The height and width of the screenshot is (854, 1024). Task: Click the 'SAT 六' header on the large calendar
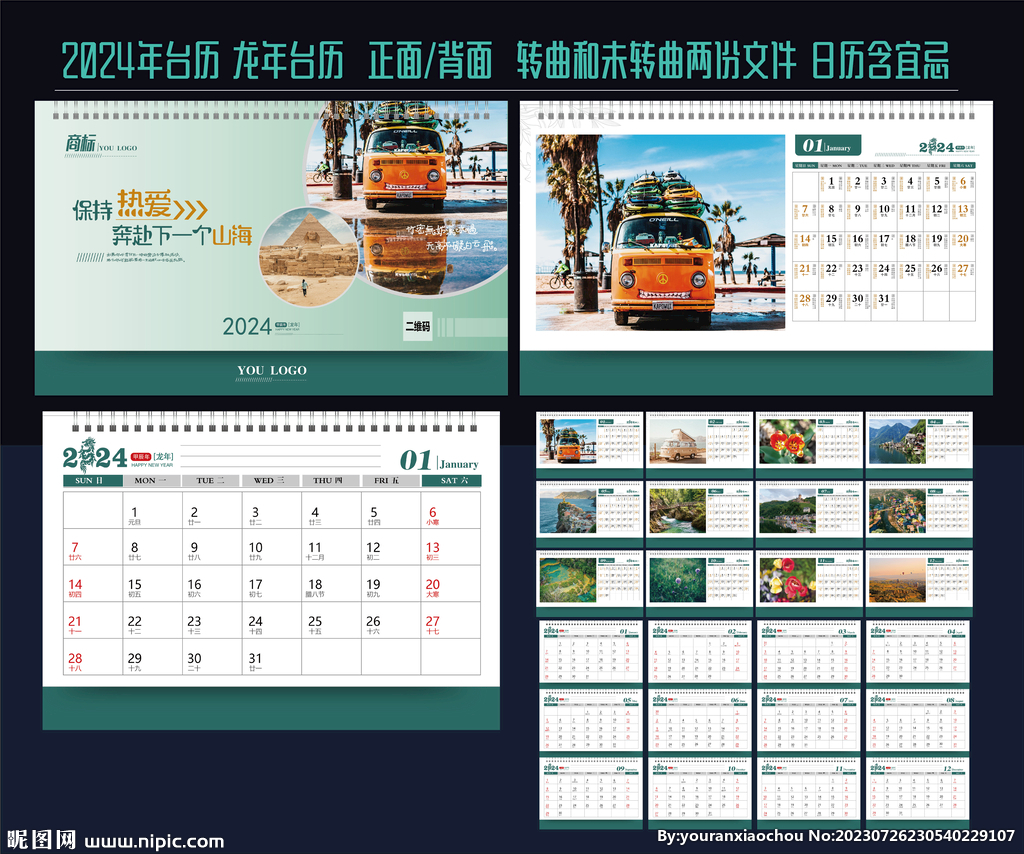click(x=451, y=481)
